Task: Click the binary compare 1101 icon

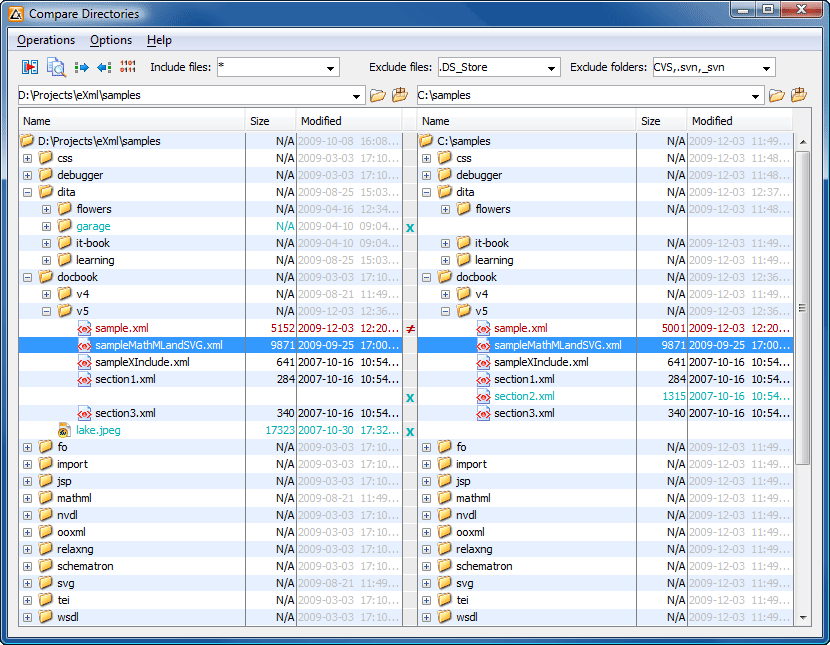Action: click(128, 67)
